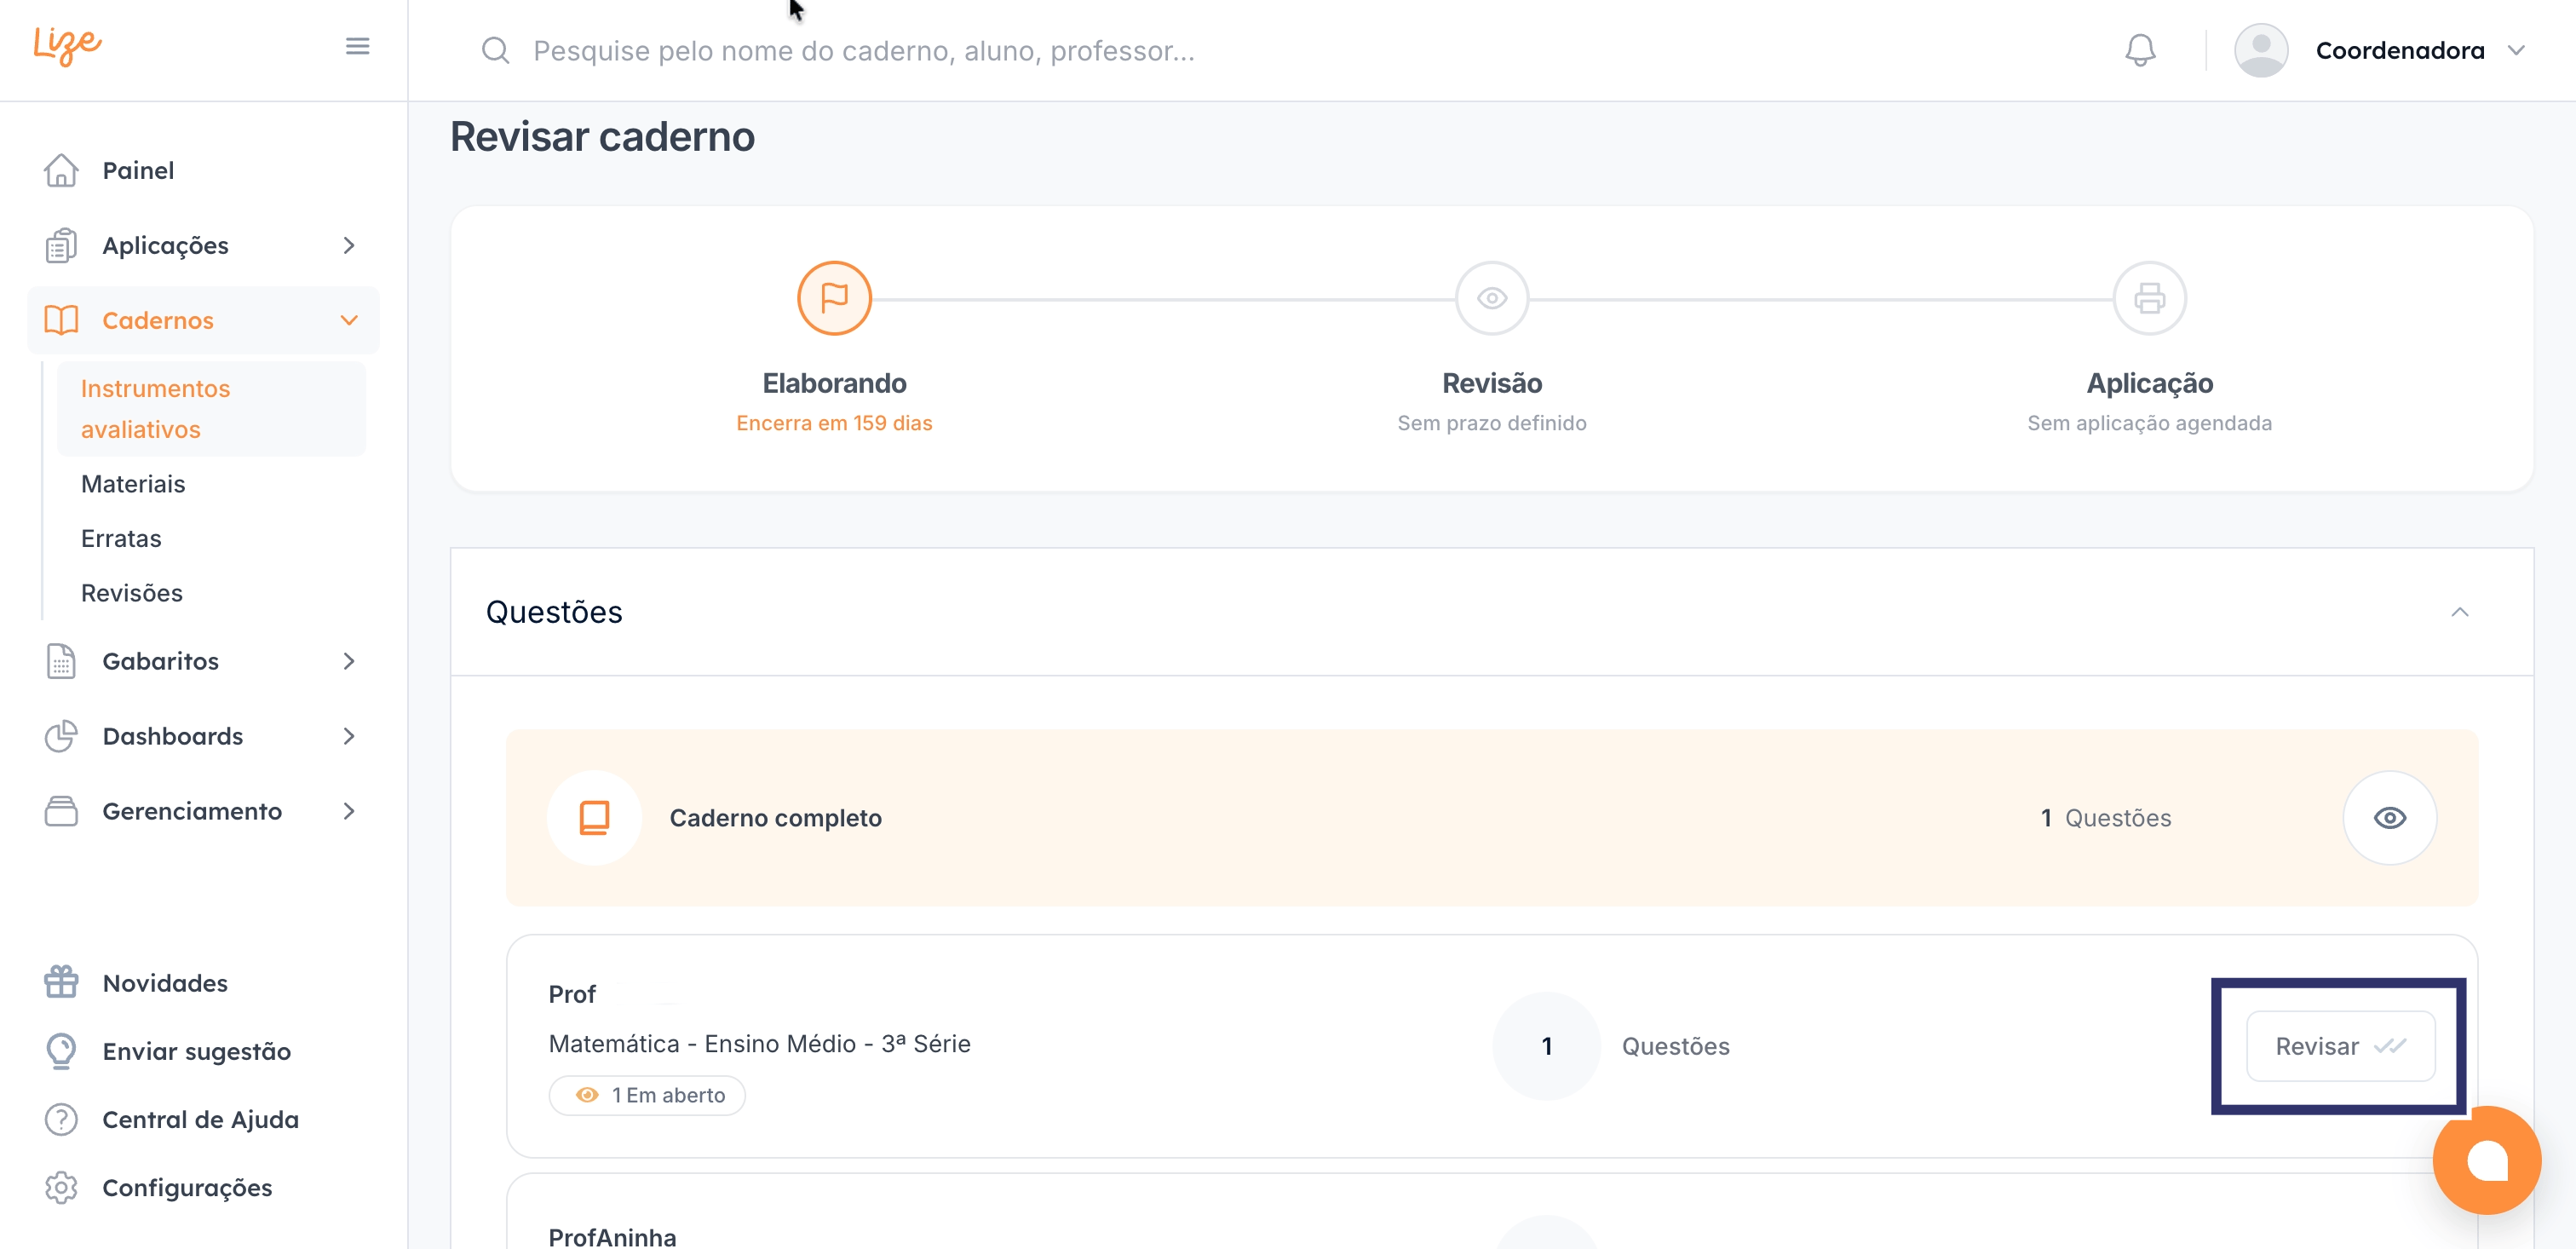Click the Lize logo

67,45
